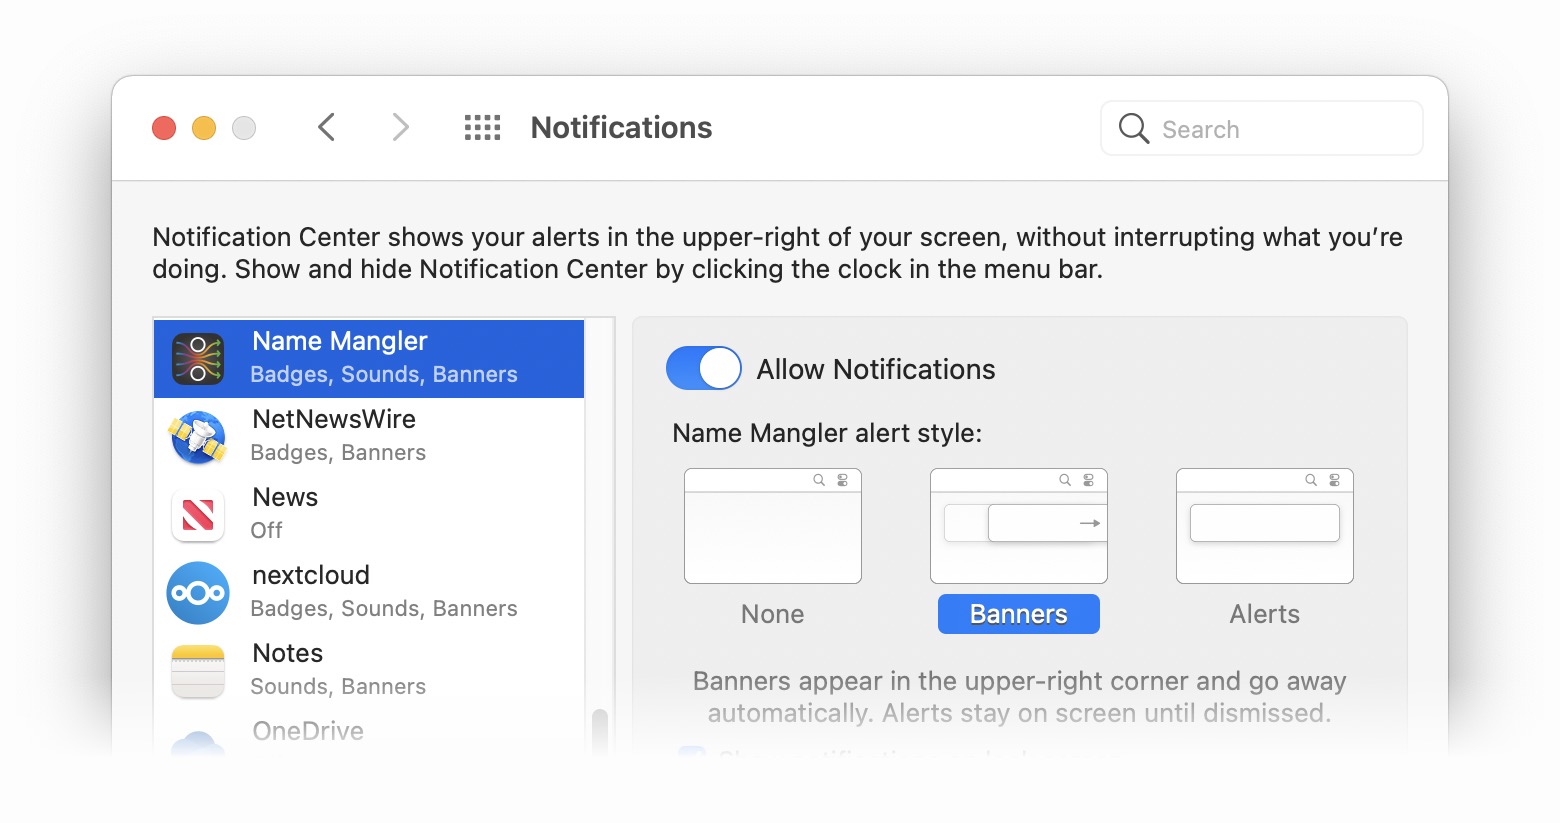The height and width of the screenshot is (823, 1560).
Task: Select OneDrive in the app list
Action: click(x=369, y=733)
